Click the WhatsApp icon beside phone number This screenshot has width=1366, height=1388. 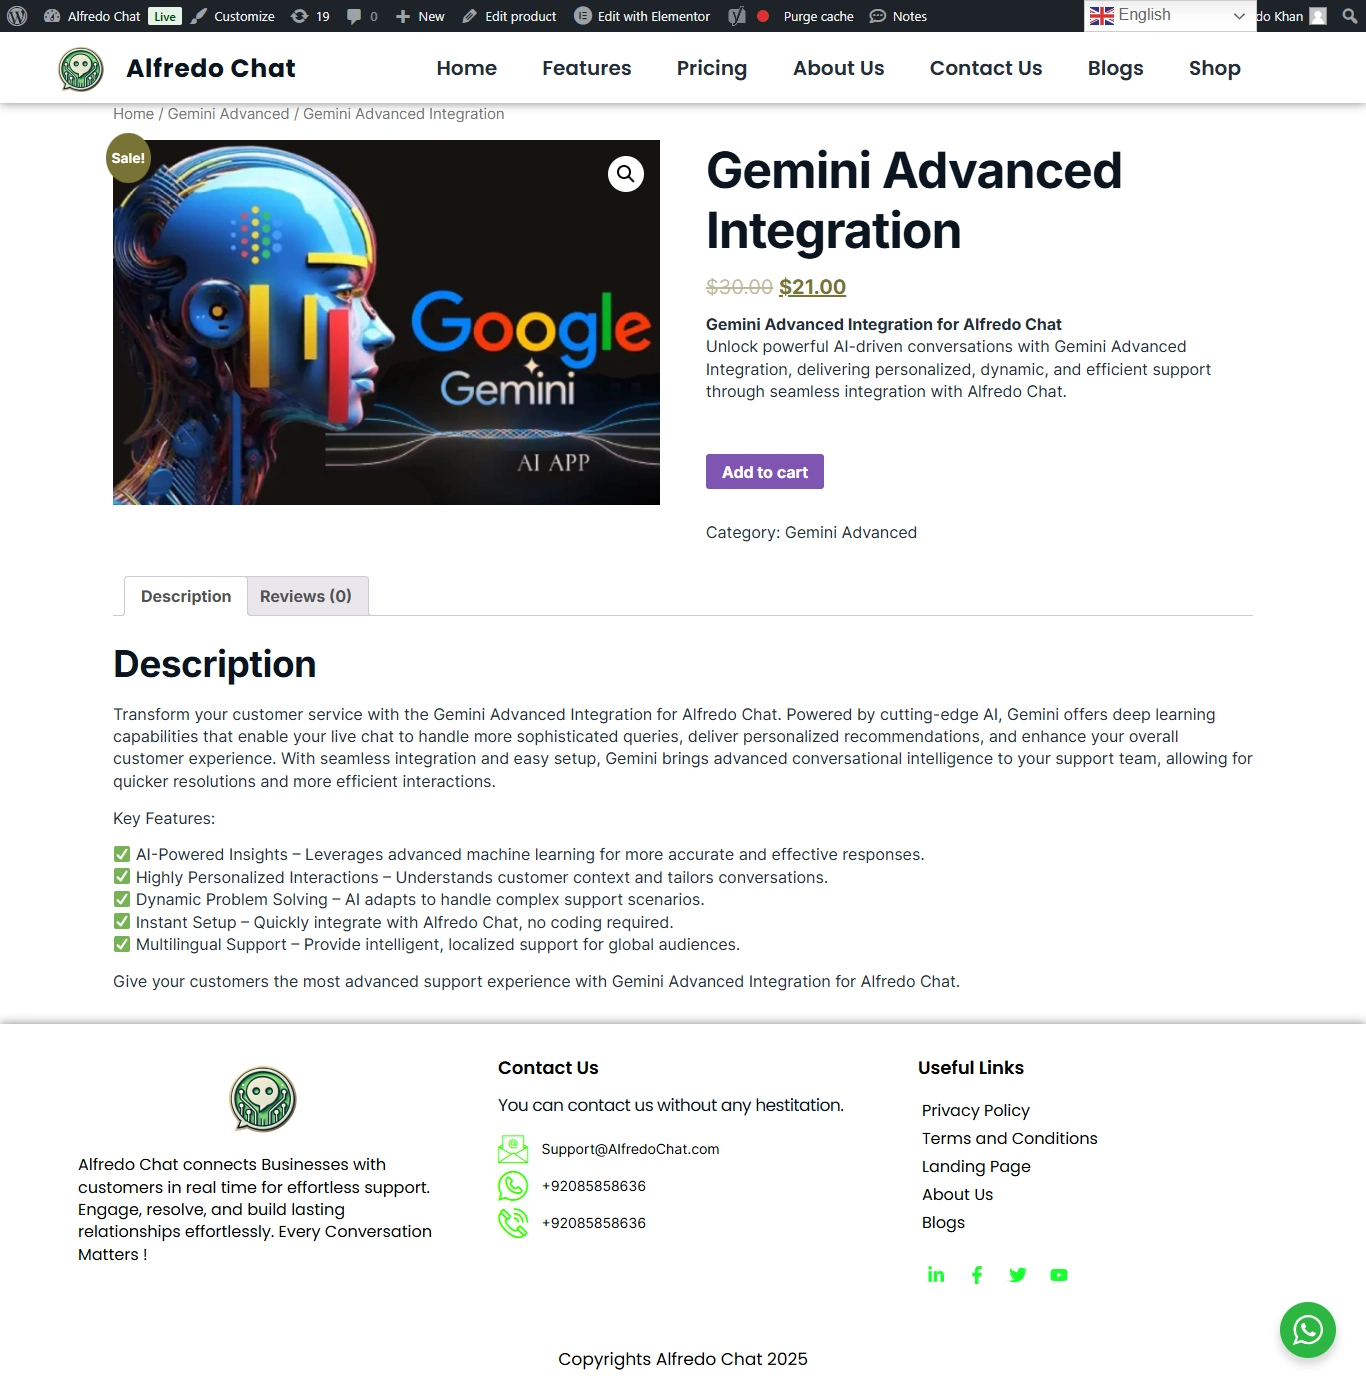513,1186
